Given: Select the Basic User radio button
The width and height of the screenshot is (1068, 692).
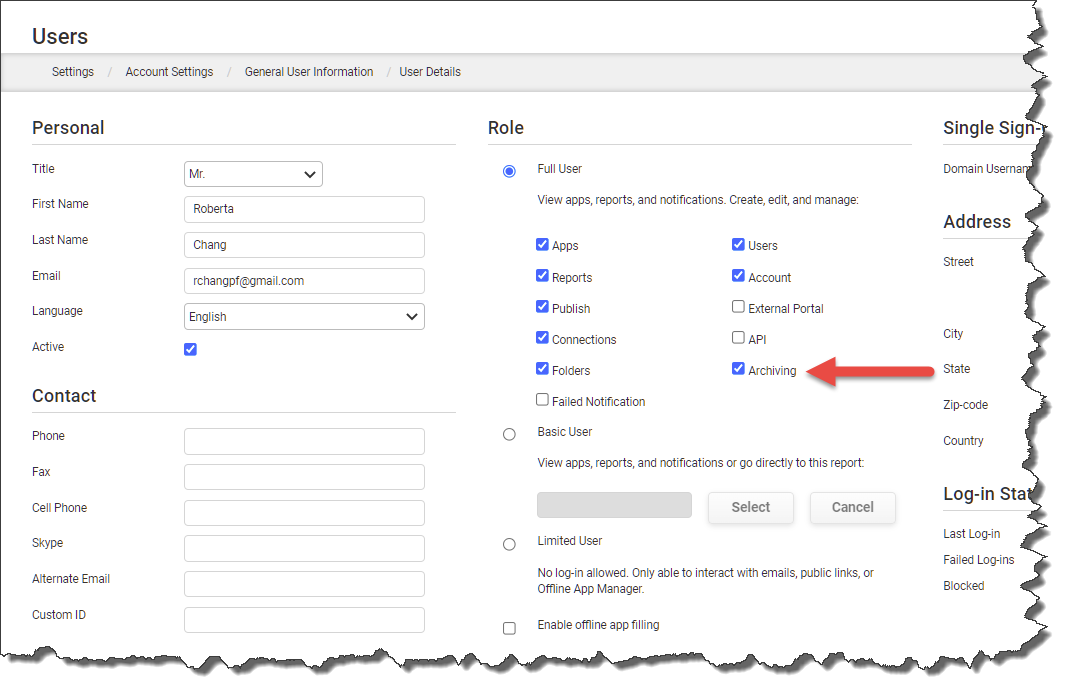Looking at the screenshot, I should 509,434.
